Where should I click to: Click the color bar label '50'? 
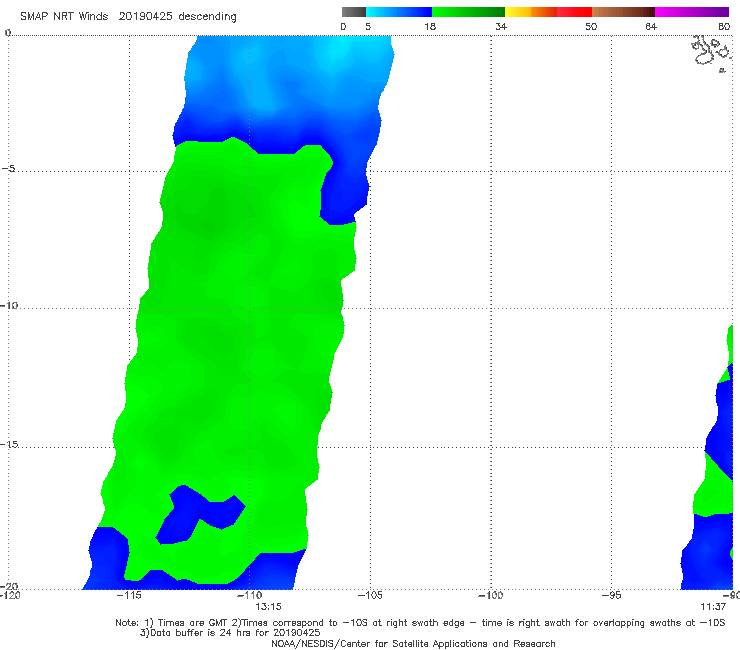(591, 27)
